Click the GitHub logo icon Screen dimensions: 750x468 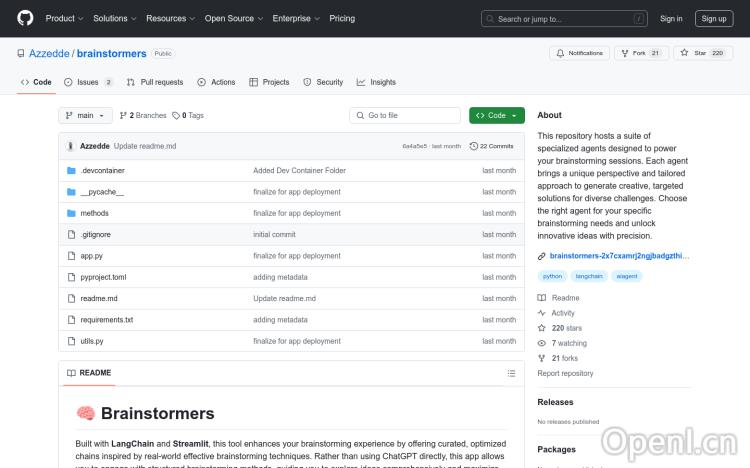pyautogui.click(x=25, y=18)
